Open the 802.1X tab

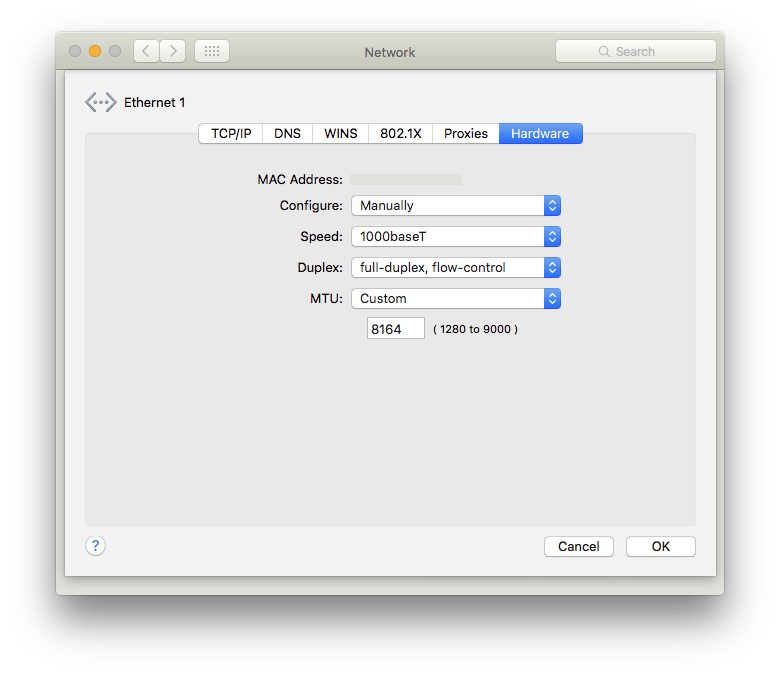coord(400,134)
